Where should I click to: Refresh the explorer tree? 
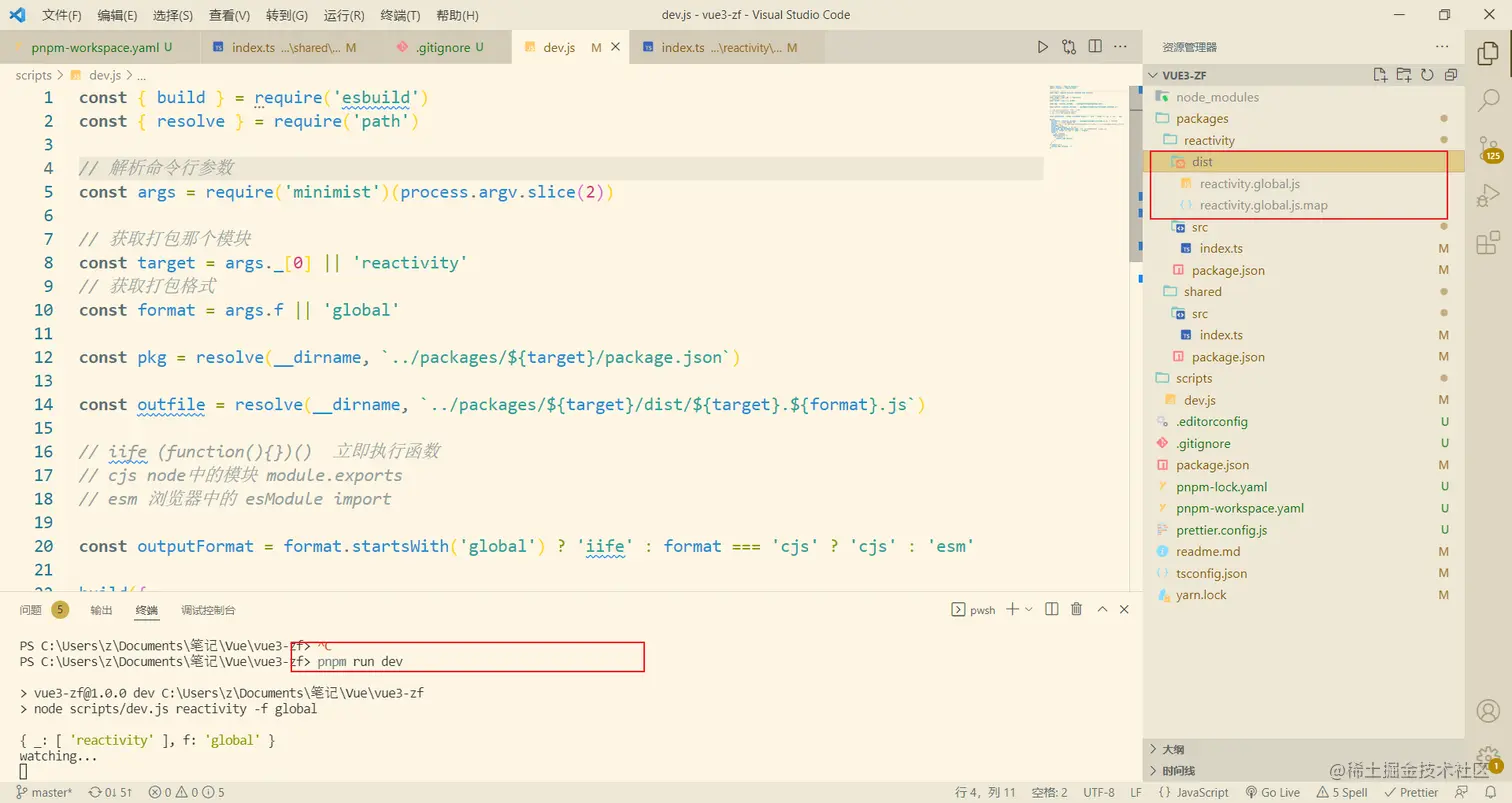1427,75
